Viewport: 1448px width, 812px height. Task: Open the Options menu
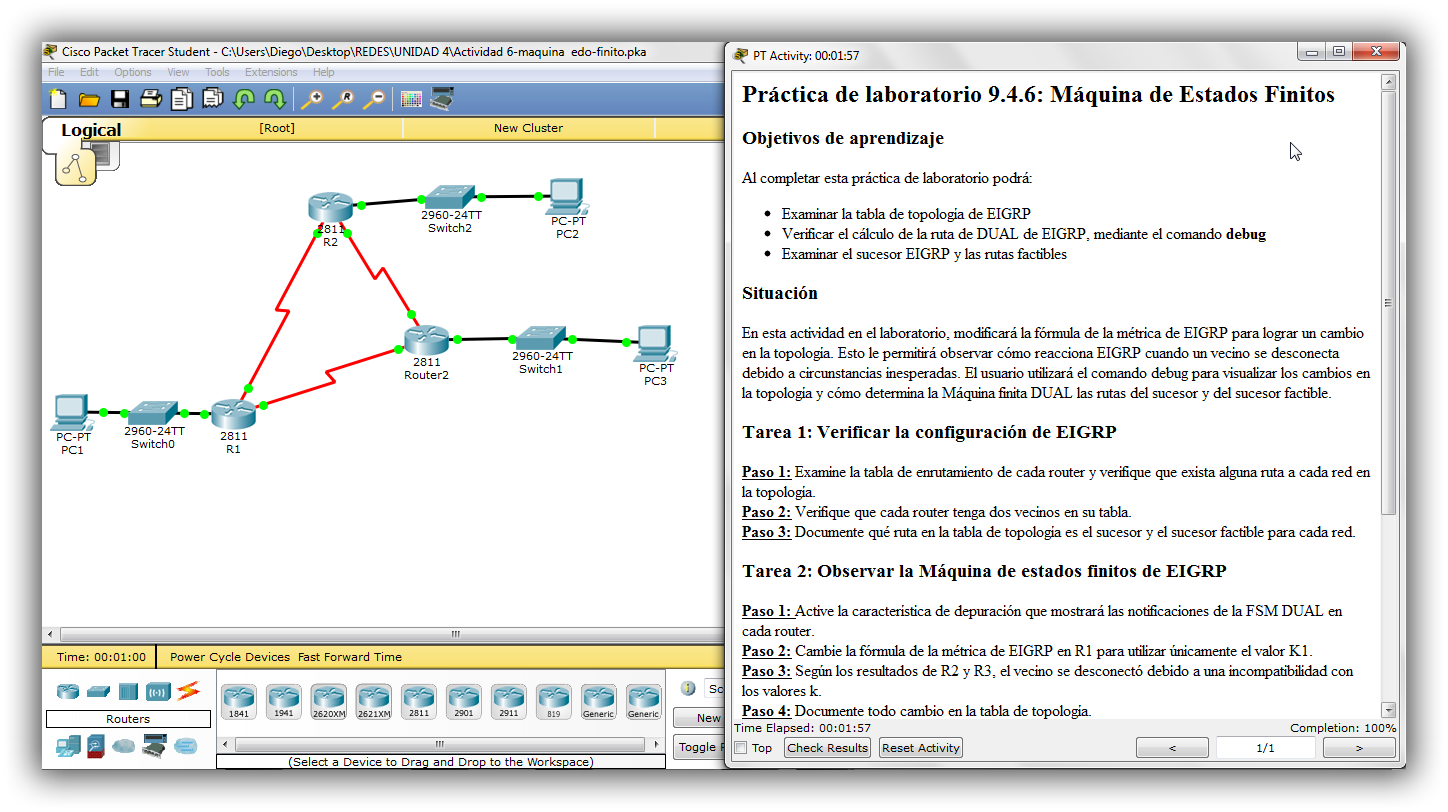132,71
